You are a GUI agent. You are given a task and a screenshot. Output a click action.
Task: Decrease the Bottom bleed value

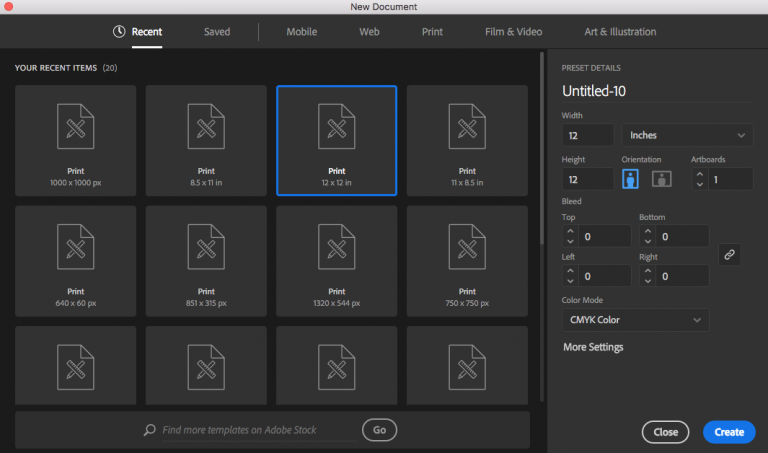pyautogui.click(x=648, y=241)
